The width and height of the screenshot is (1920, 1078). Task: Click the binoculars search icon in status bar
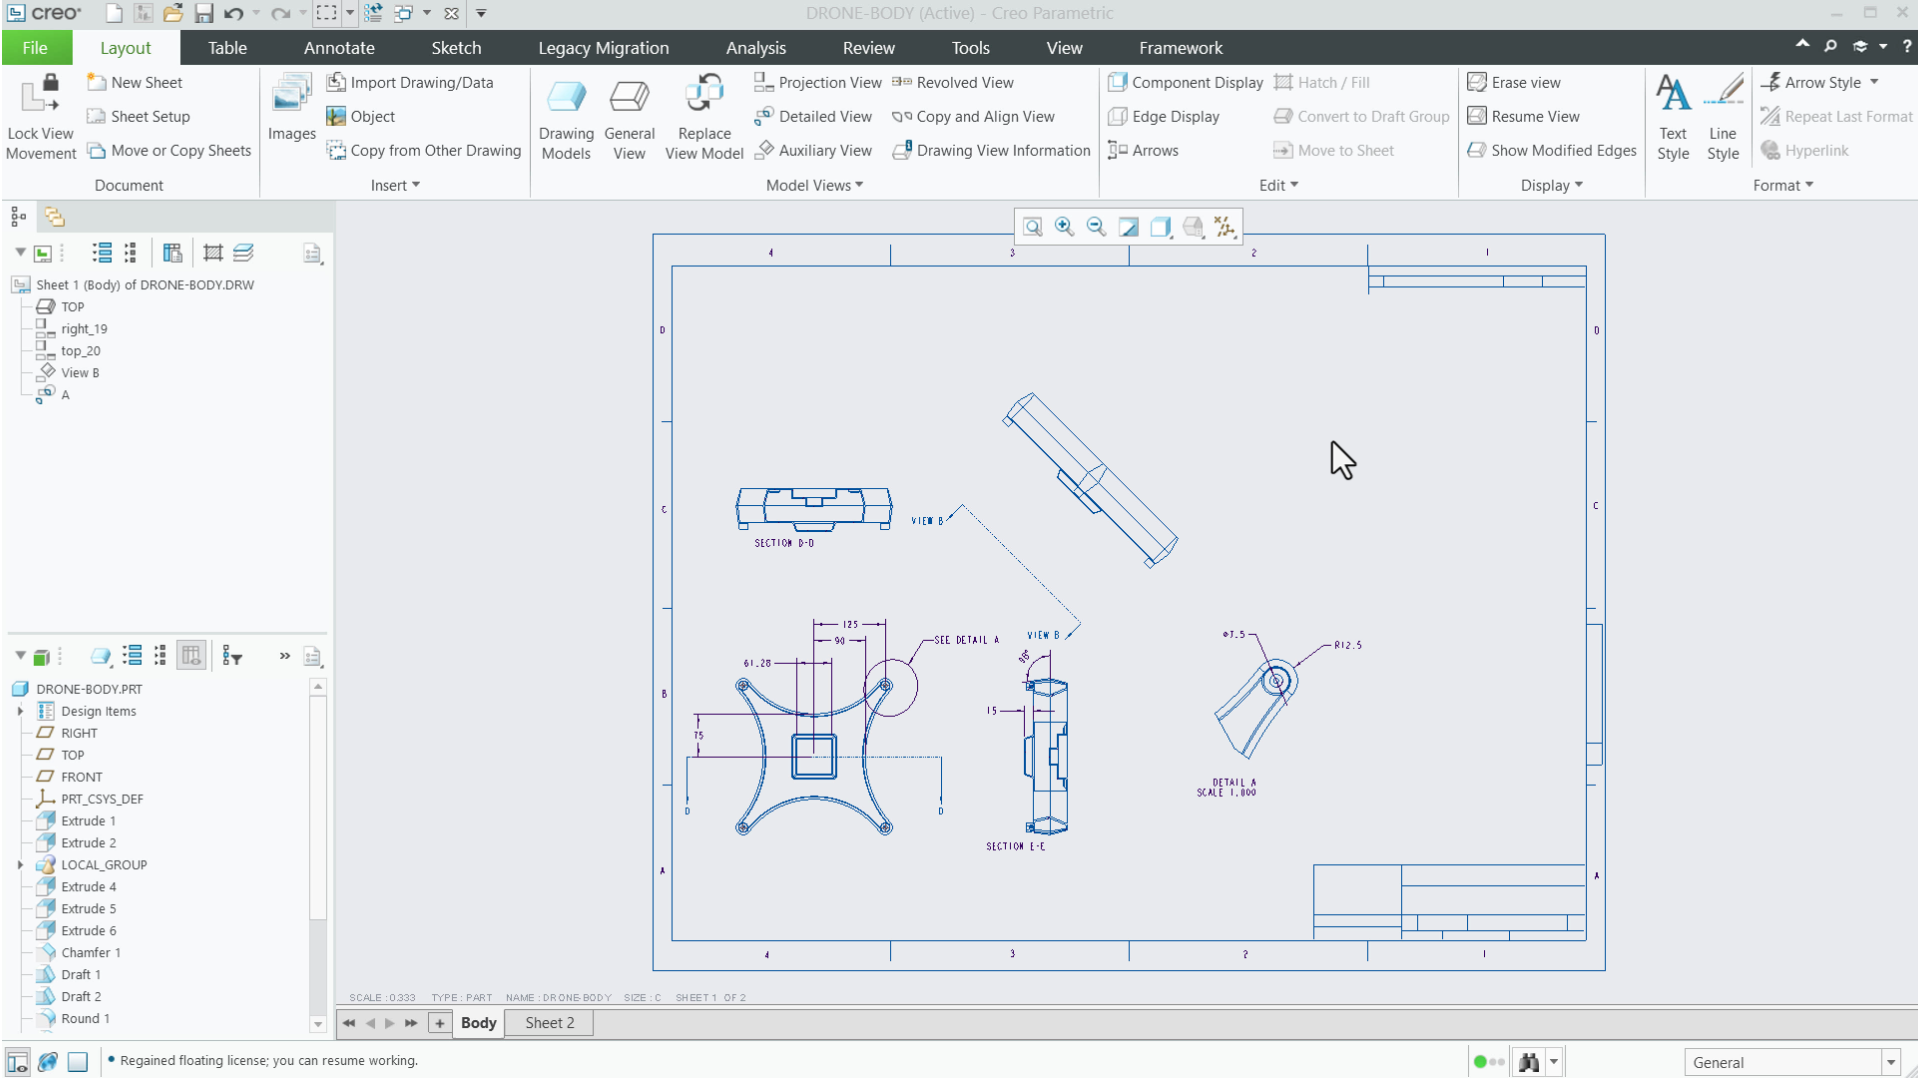(x=1528, y=1062)
